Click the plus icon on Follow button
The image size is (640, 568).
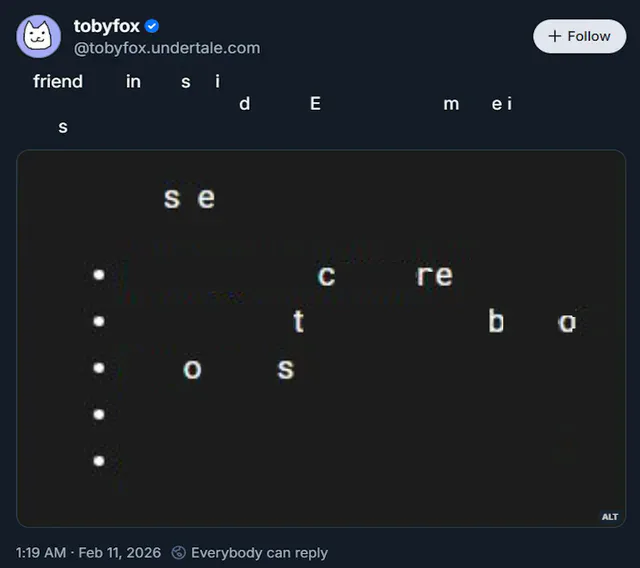pyautogui.click(x=555, y=36)
